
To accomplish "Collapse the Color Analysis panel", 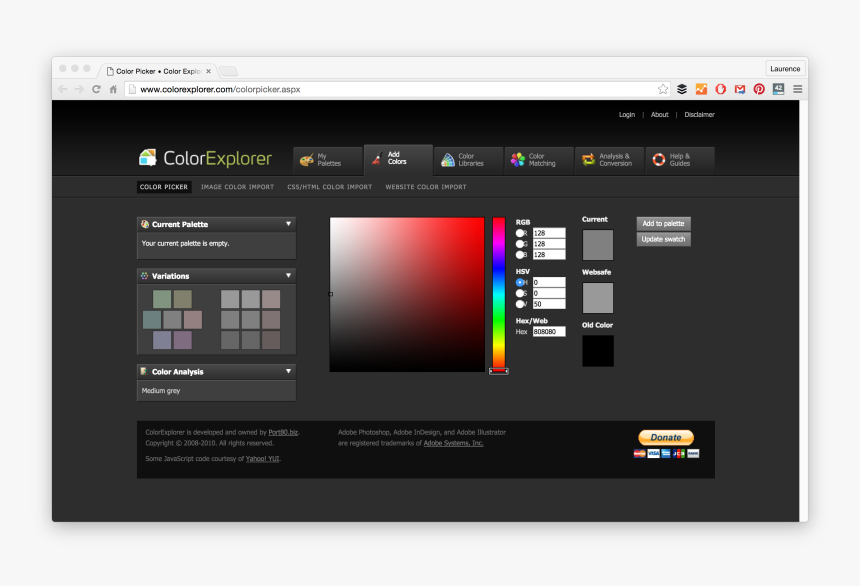I will point(288,371).
